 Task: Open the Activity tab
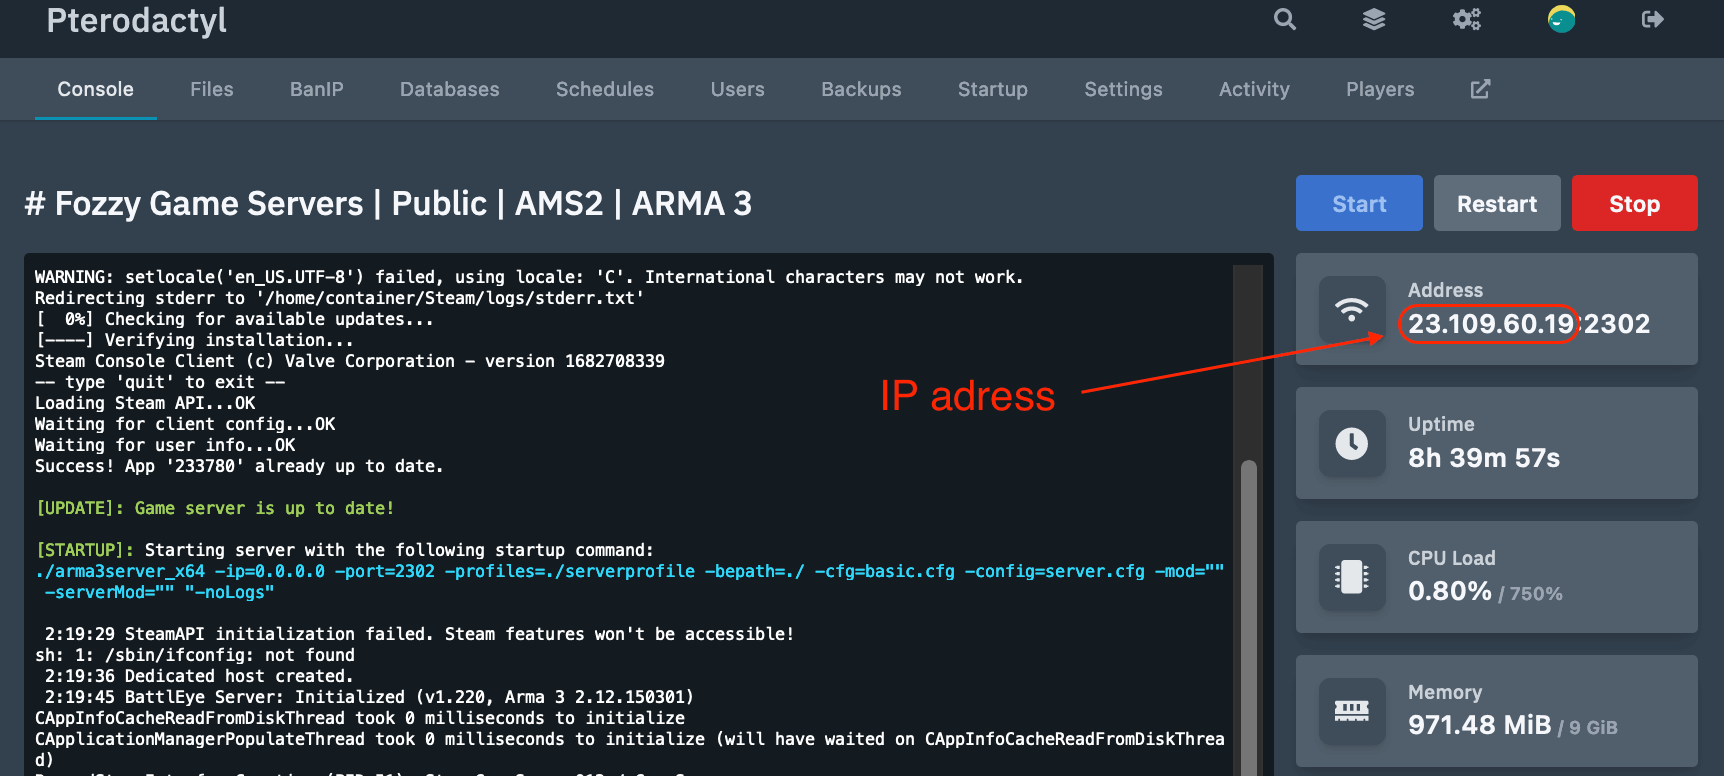1254,89
